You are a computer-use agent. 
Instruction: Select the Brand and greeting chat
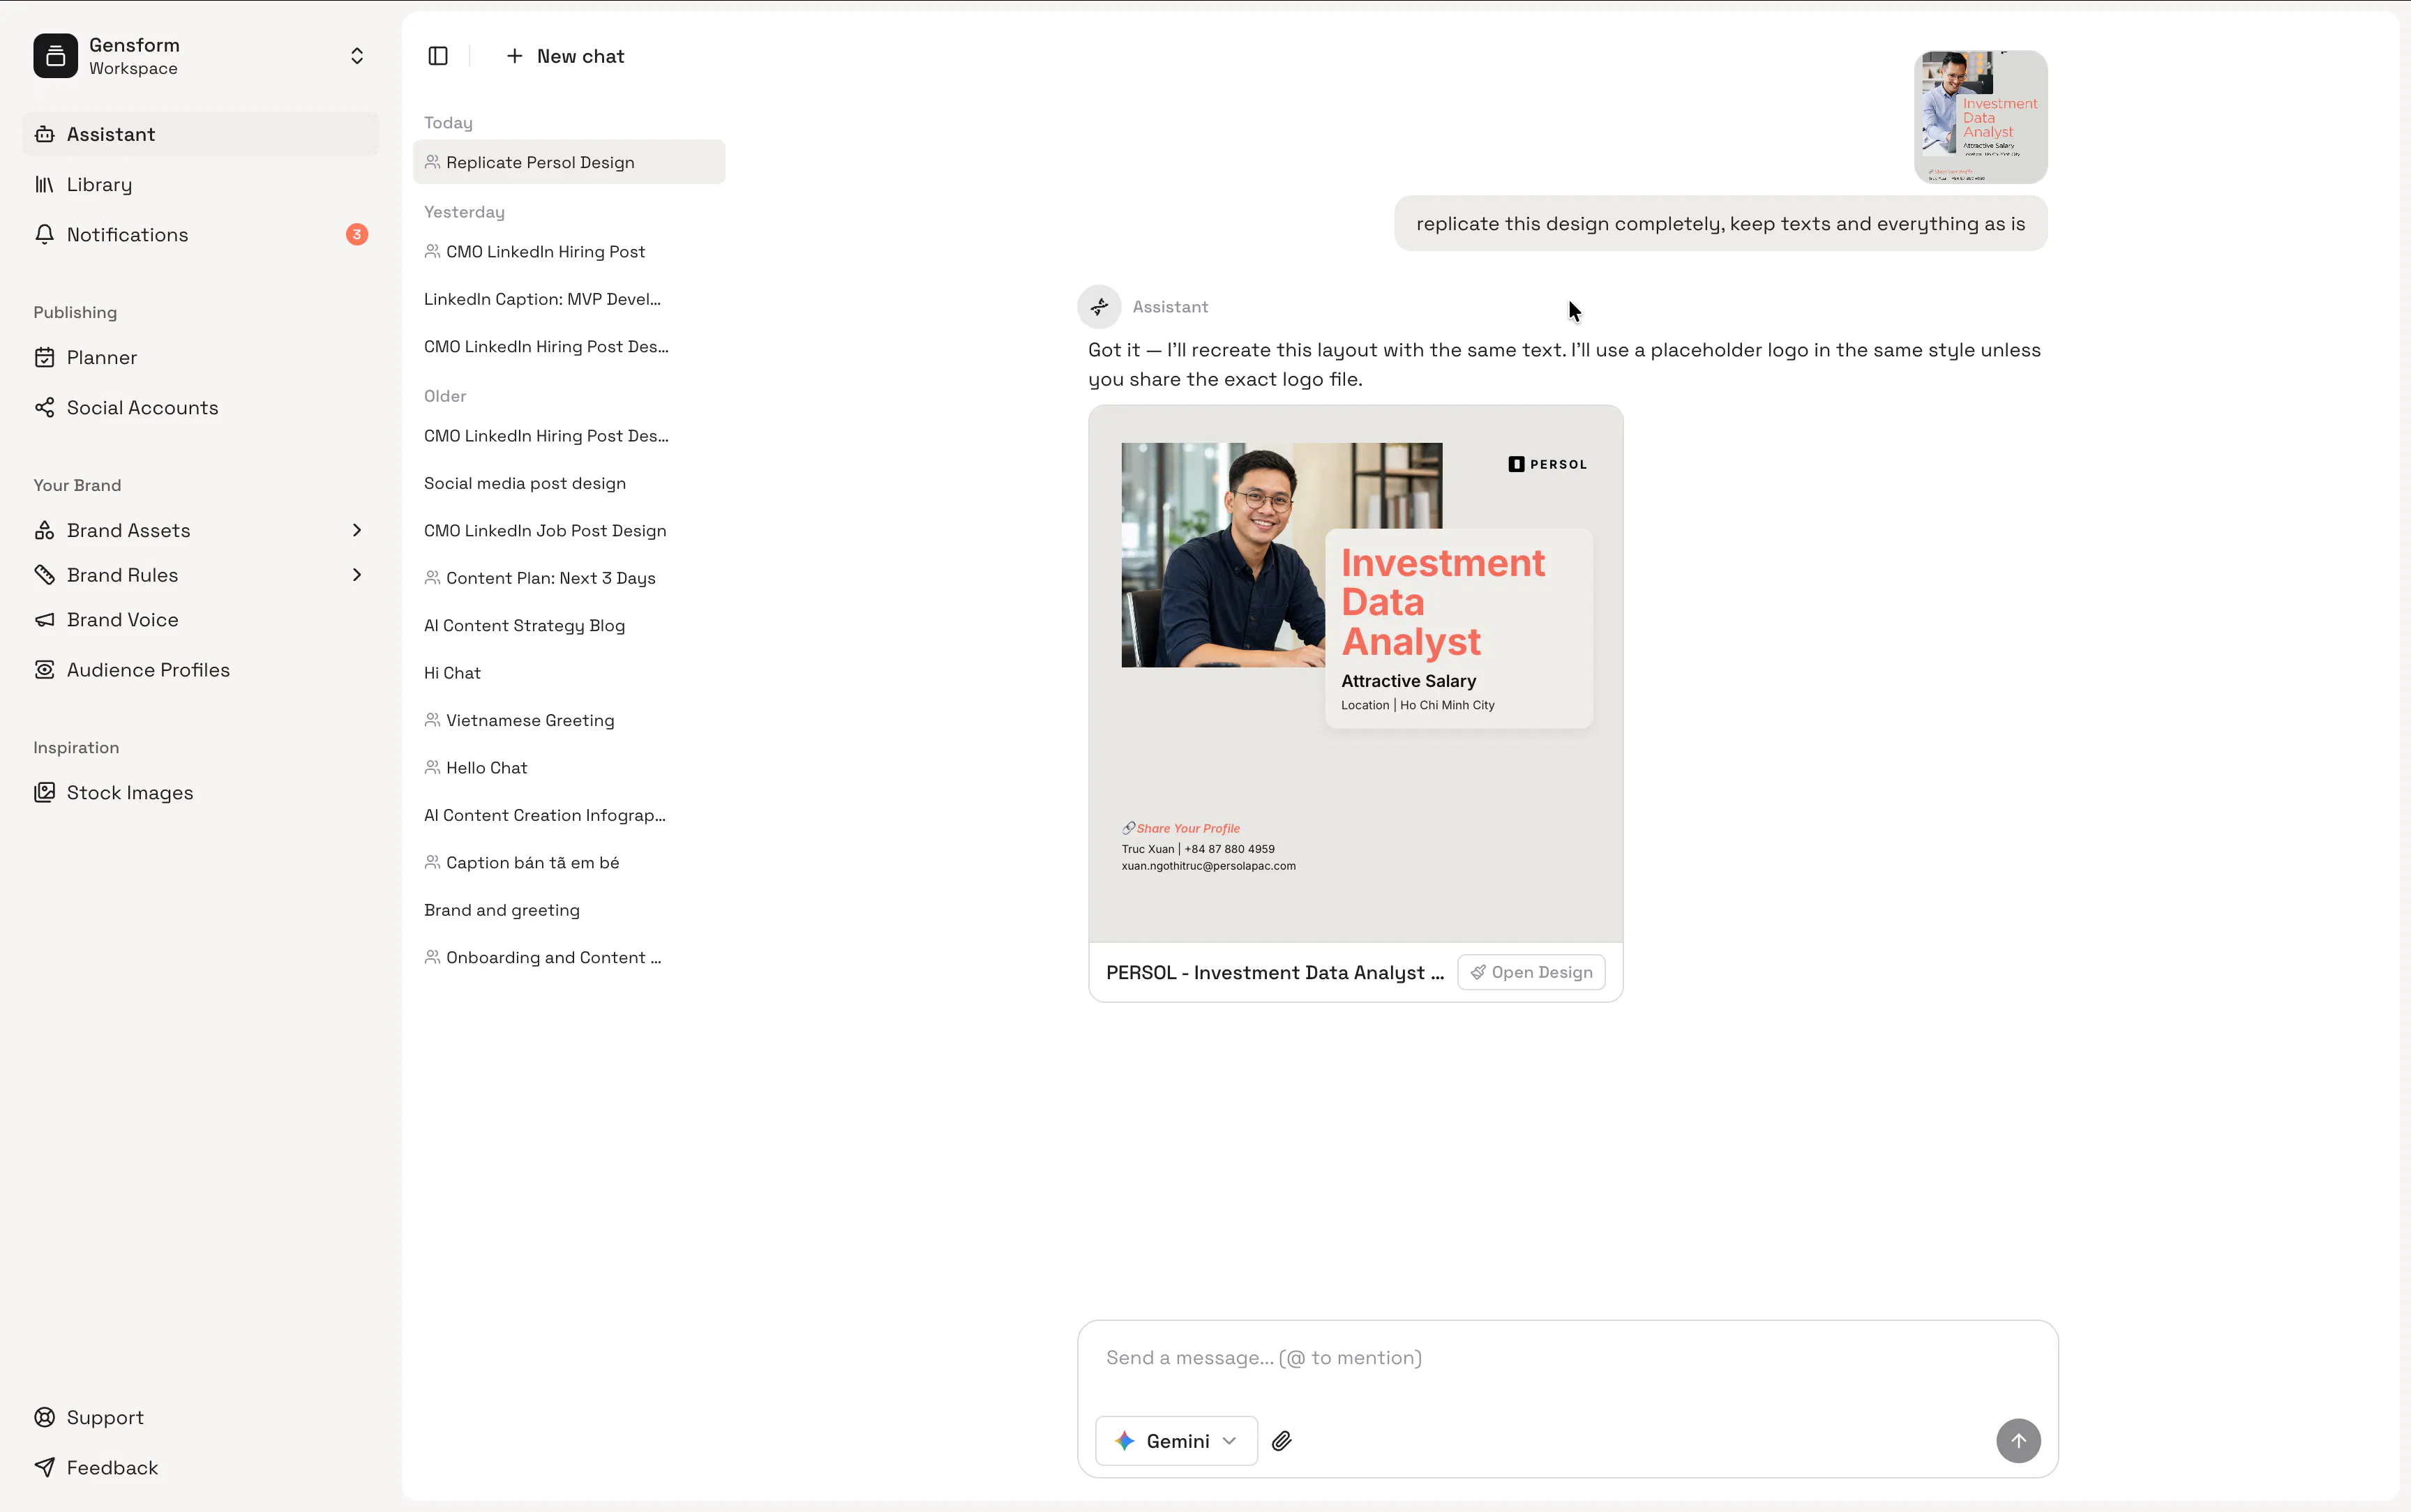pos(569,910)
